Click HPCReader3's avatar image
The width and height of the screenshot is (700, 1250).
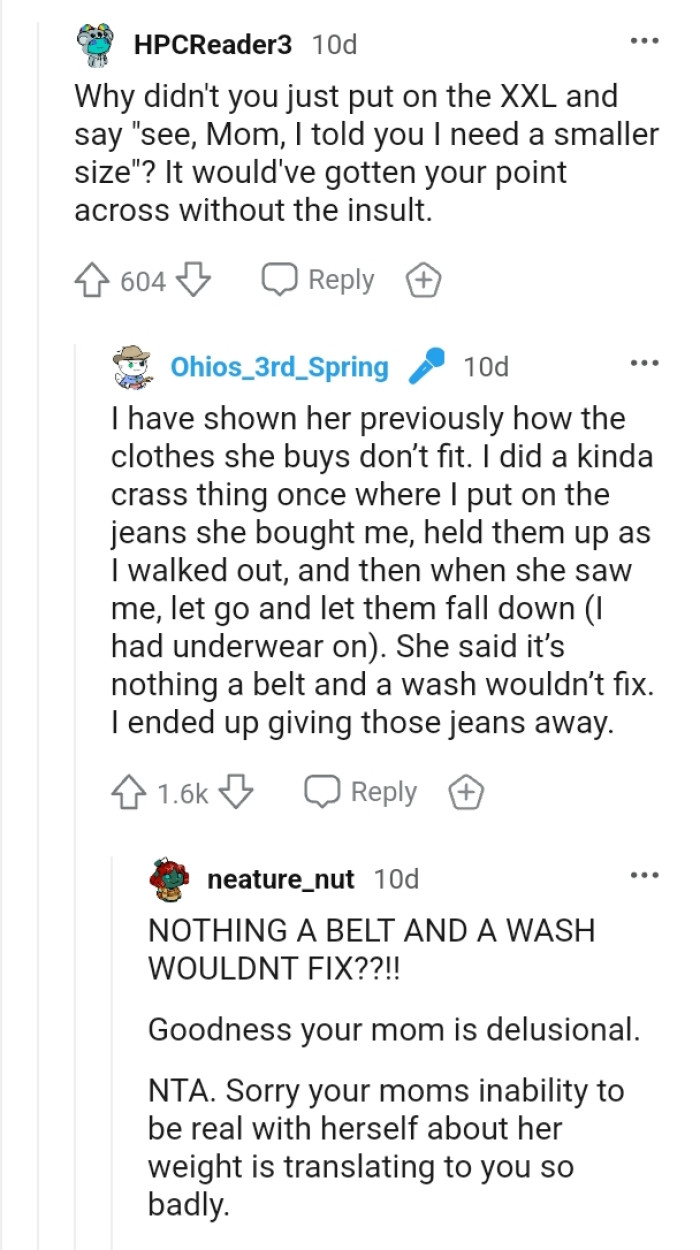[x=96, y=45]
